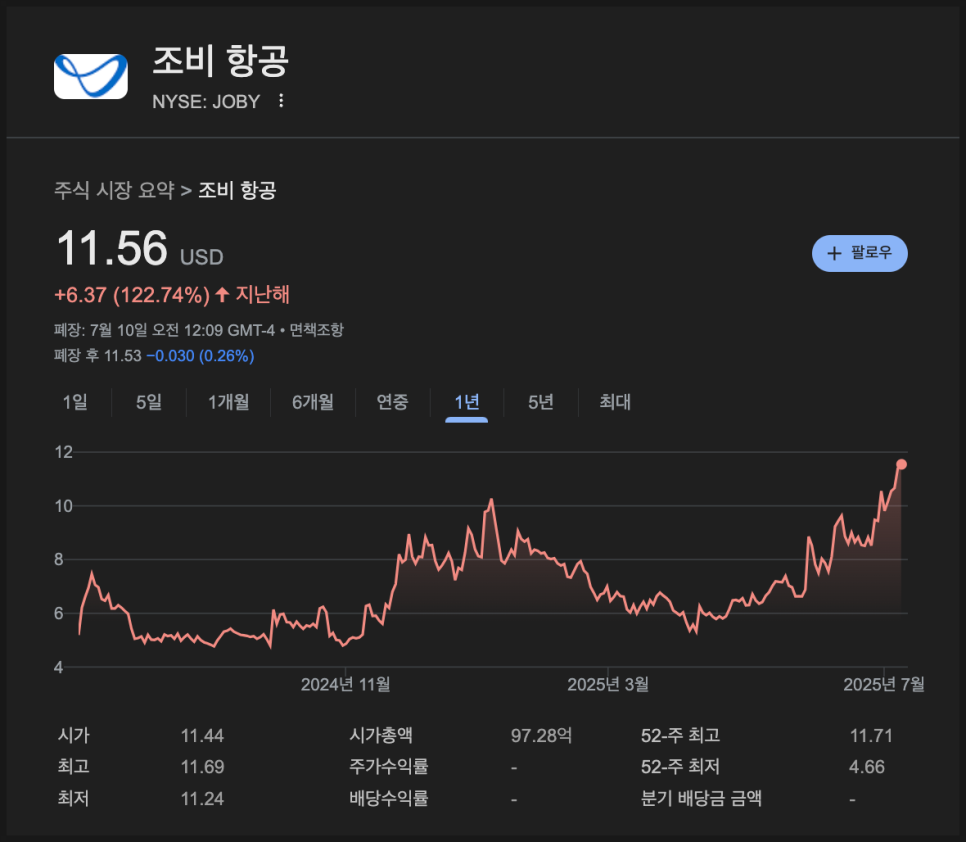Screen dimensions: 966x842
Task: Select the 1일 range tab
Action: (x=75, y=402)
